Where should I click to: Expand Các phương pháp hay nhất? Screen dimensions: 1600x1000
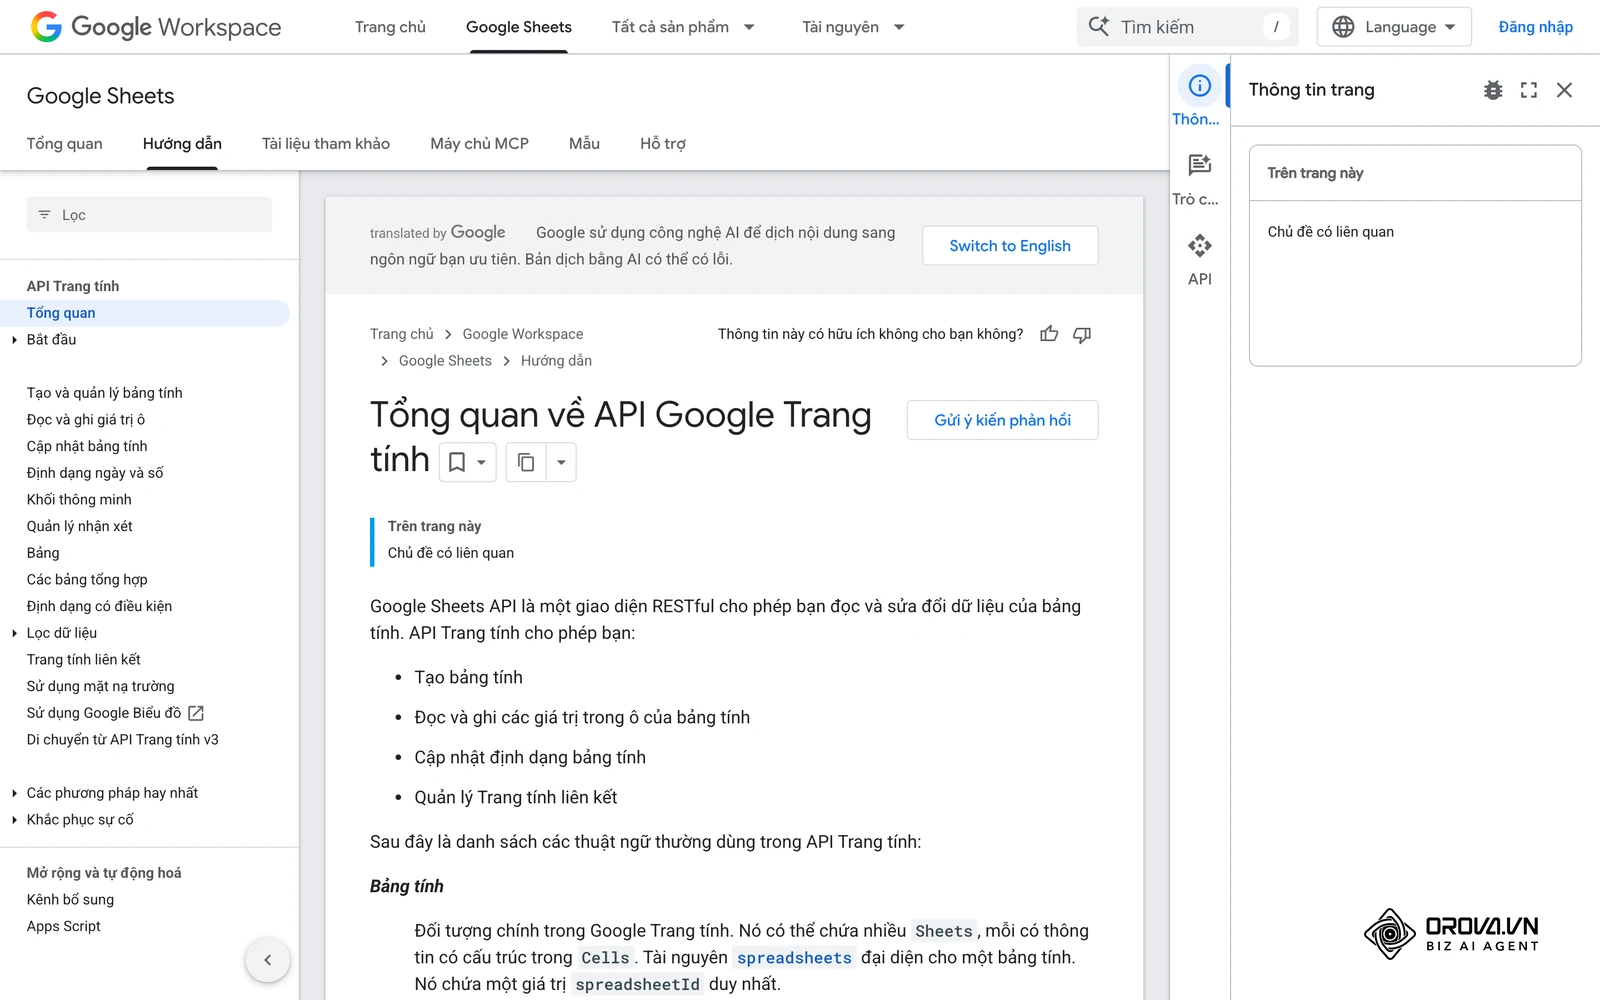[x=14, y=793]
